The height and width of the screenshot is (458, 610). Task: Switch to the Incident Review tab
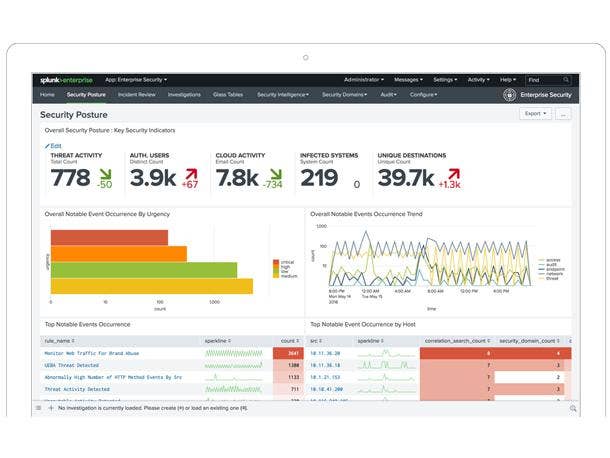[137, 95]
